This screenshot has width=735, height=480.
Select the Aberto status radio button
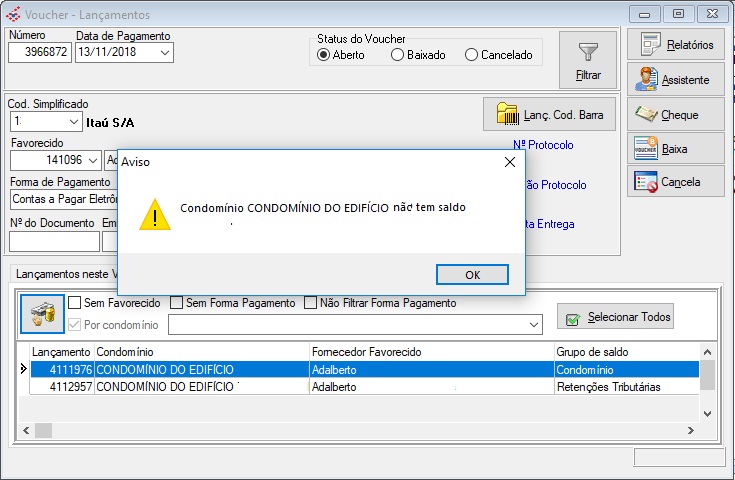(324, 55)
